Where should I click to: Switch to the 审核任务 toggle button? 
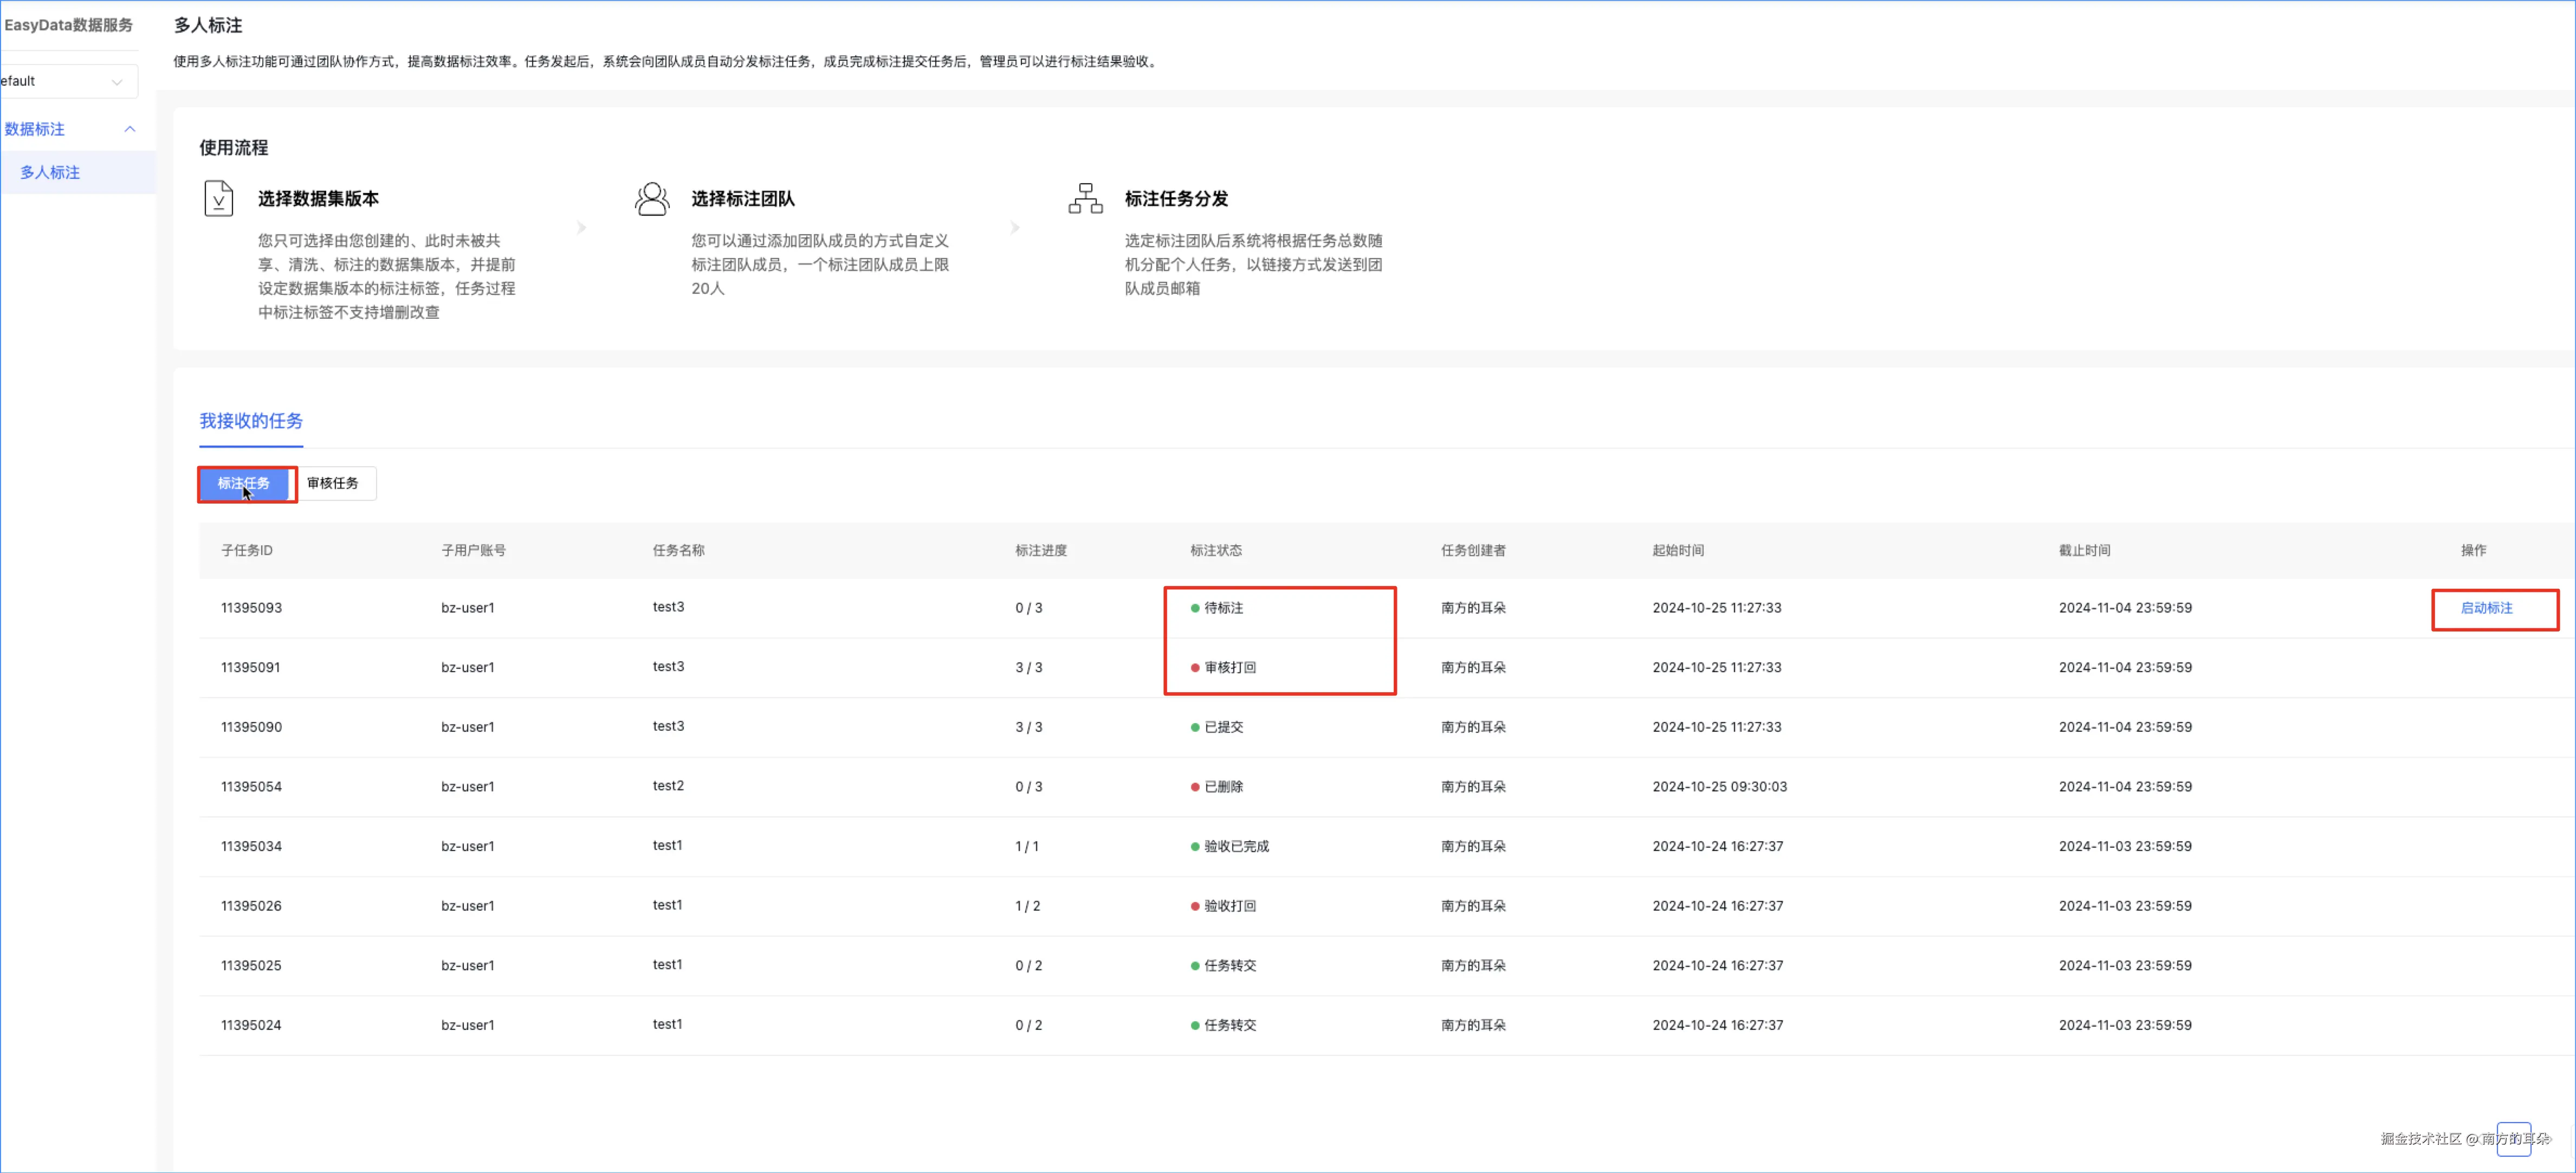333,484
